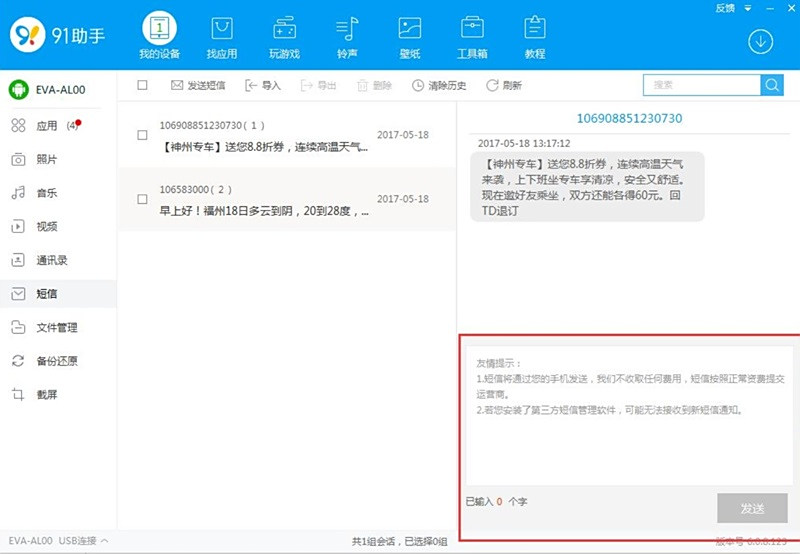Click the 发送短信 toolbar button
Image resolution: width=800 pixels, height=554 pixels.
198,85
